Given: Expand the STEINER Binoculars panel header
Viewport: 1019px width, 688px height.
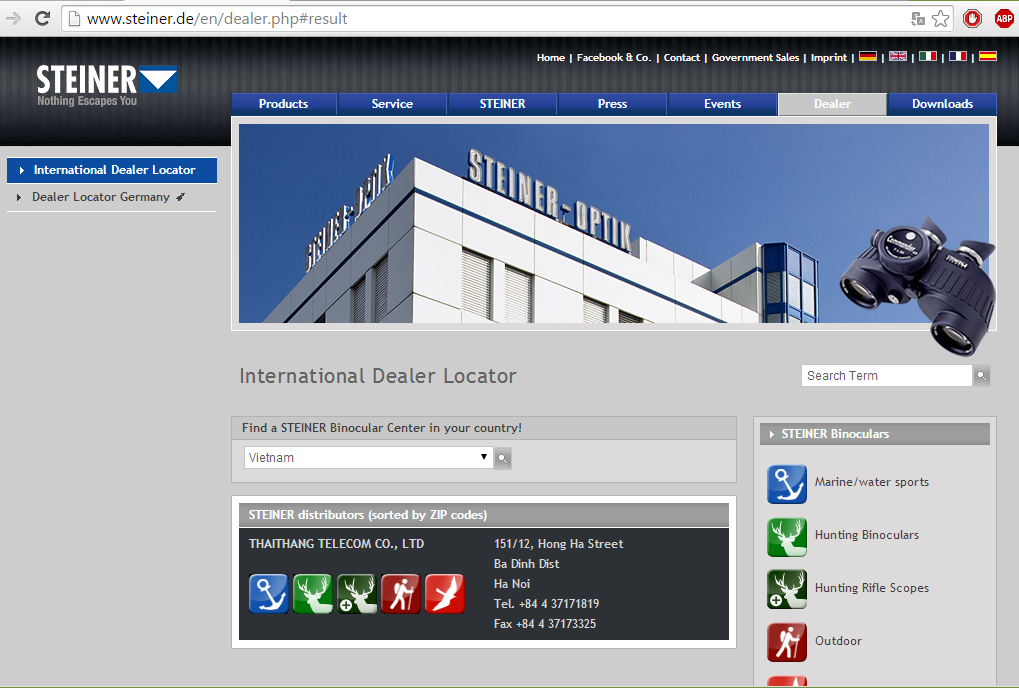Looking at the screenshot, I should tap(875, 434).
